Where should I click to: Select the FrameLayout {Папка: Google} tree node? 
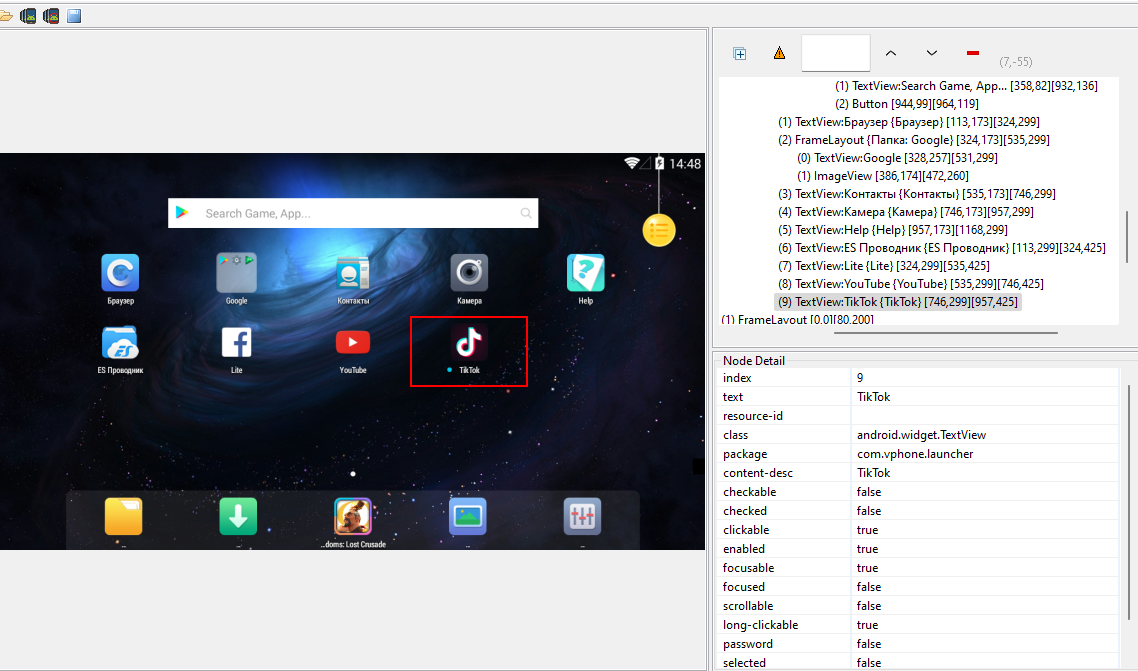click(914, 140)
